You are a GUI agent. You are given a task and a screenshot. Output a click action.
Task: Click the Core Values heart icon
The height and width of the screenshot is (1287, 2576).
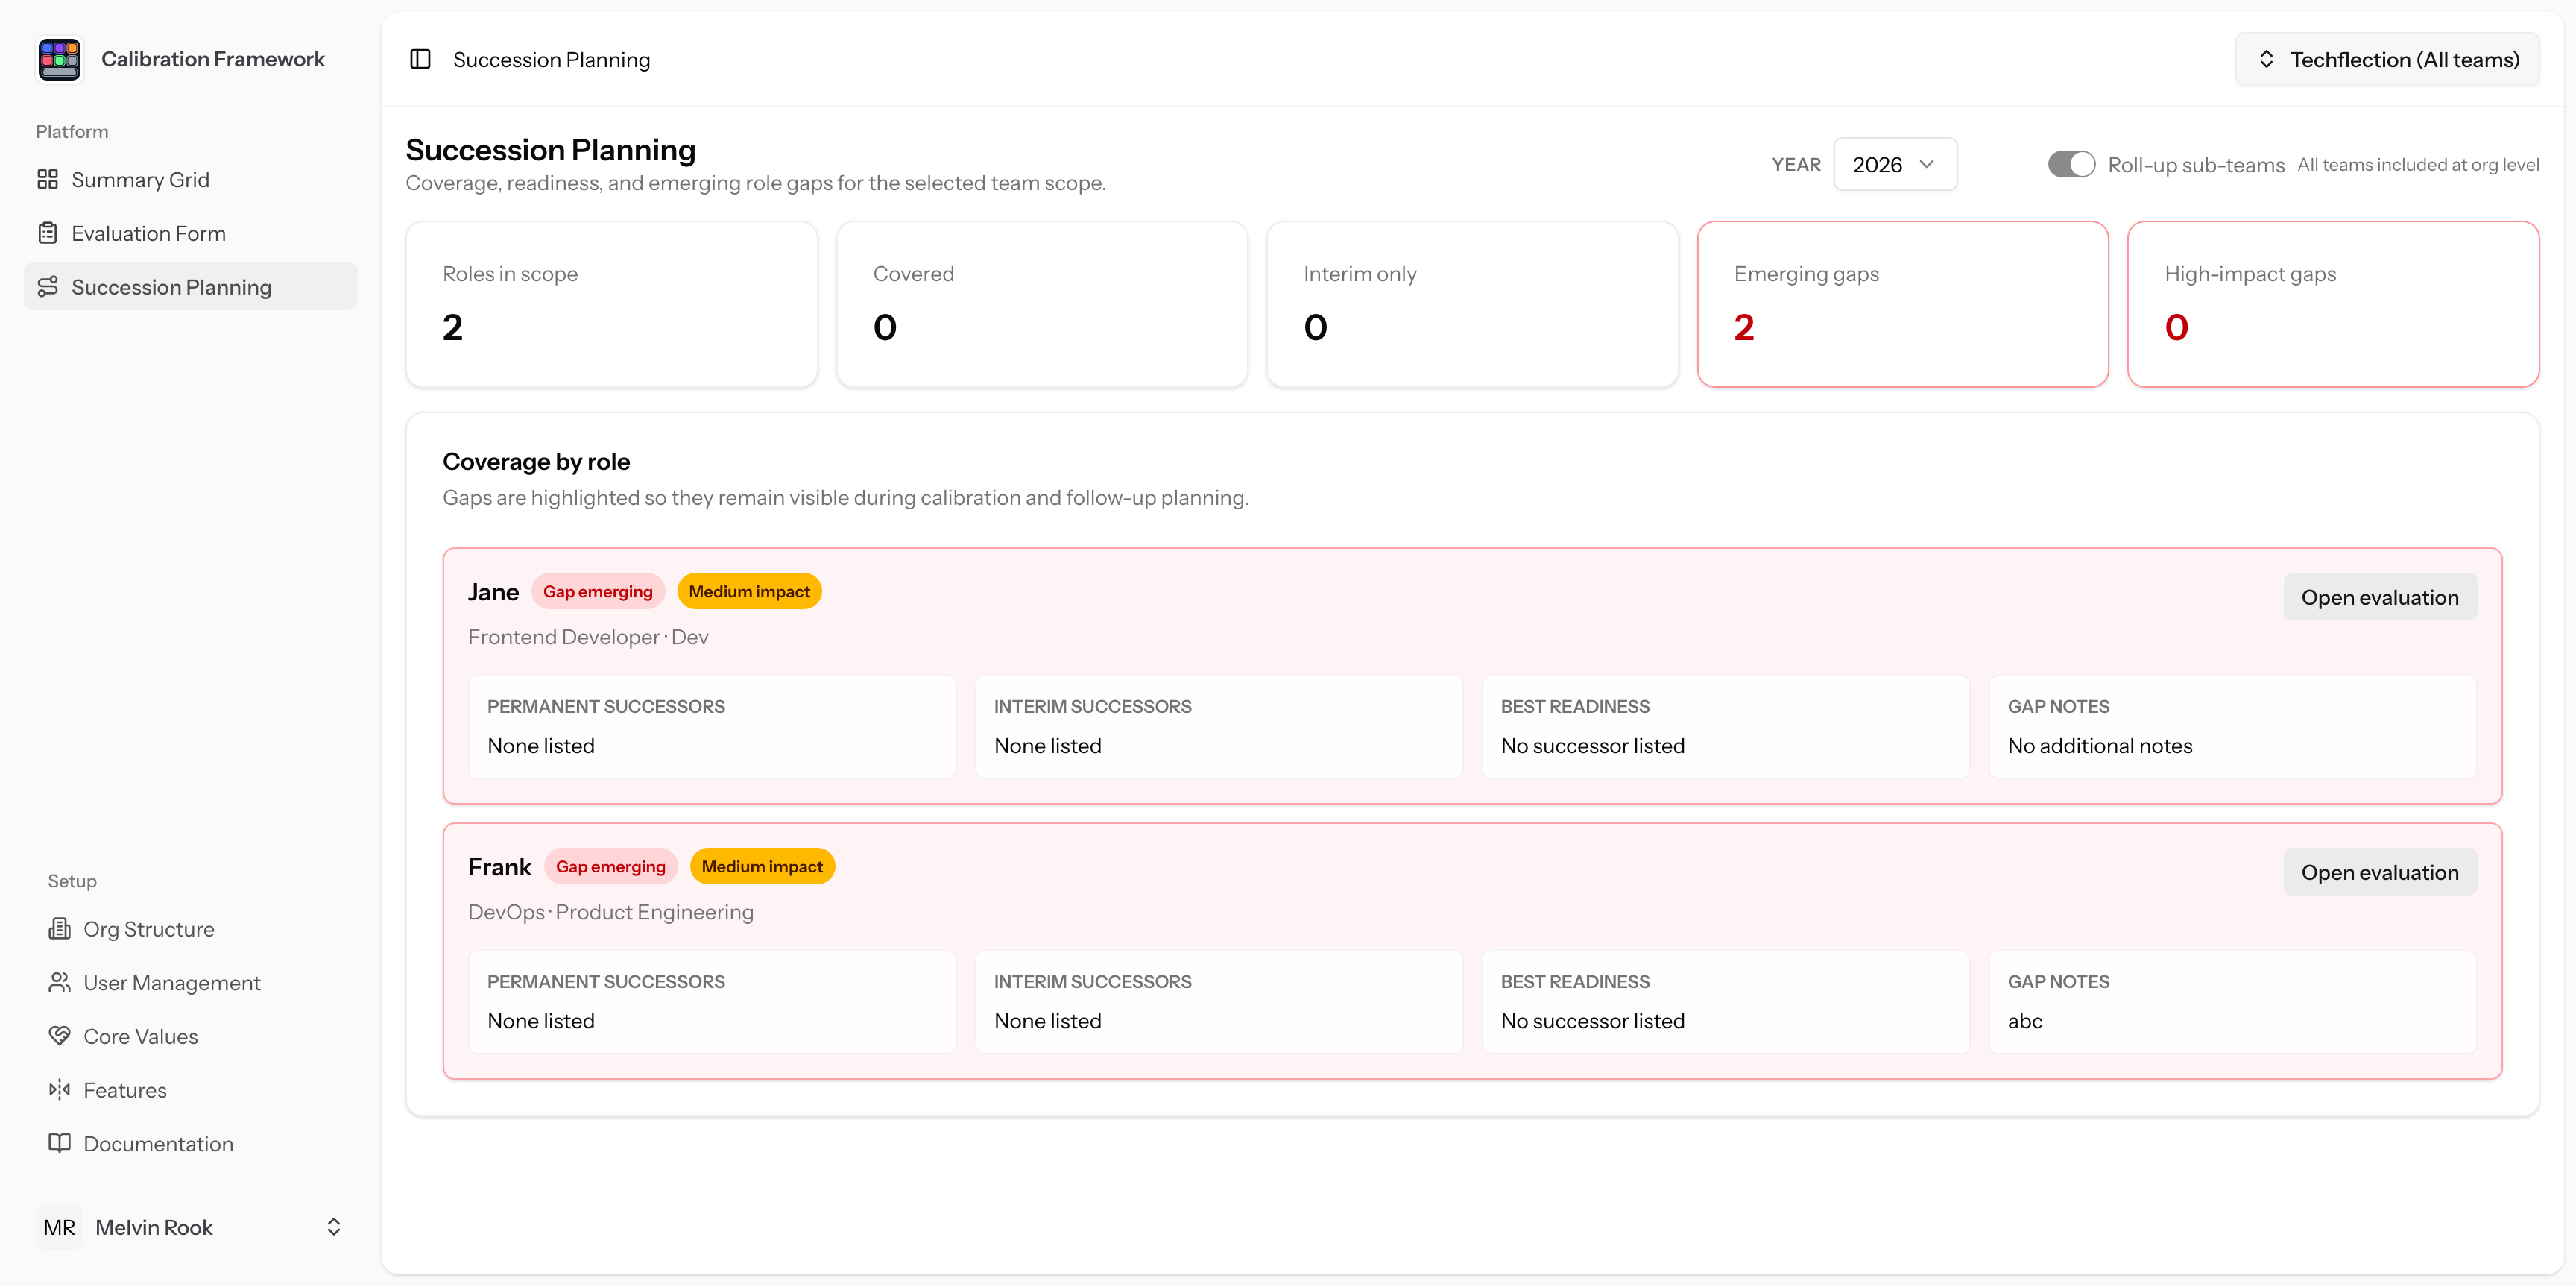[59, 1036]
